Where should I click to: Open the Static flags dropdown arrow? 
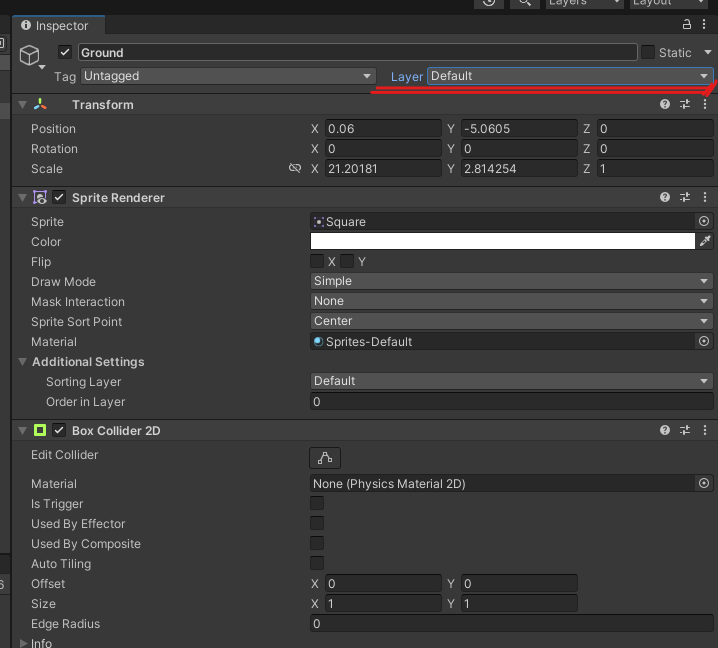(708, 52)
